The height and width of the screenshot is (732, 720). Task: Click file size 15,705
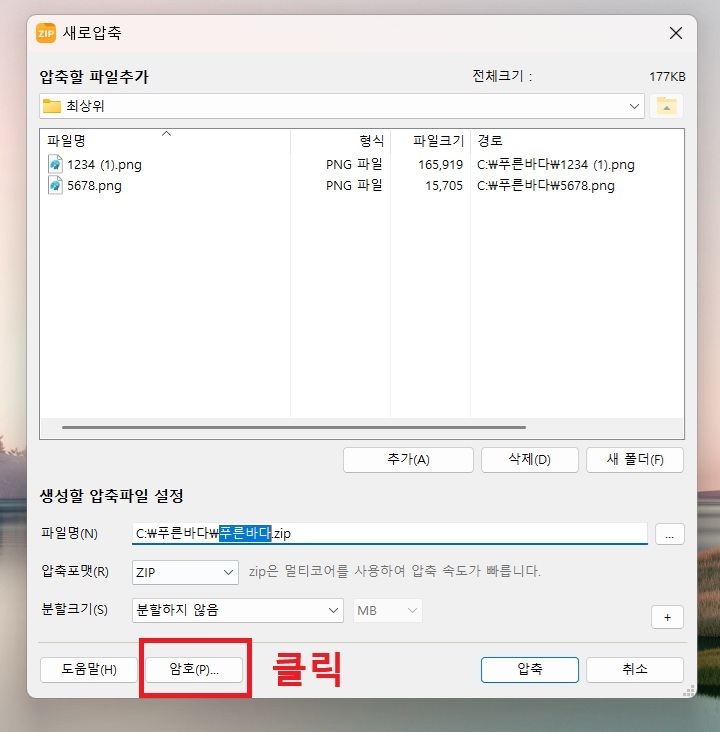point(444,186)
